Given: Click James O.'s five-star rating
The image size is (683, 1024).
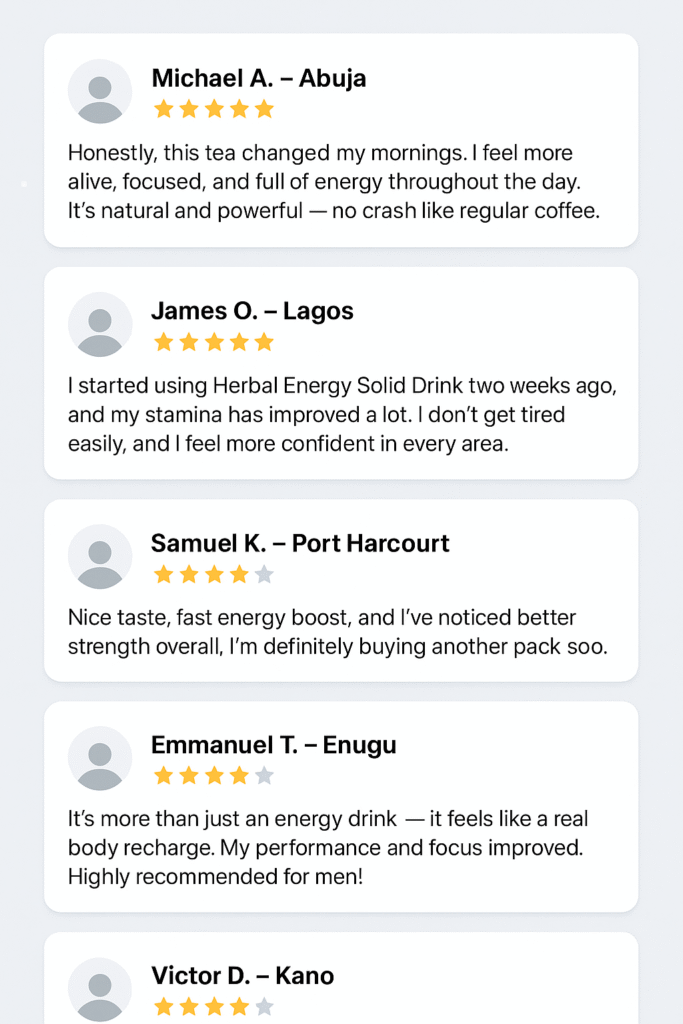Looking at the screenshot, I should click(213, 342).
